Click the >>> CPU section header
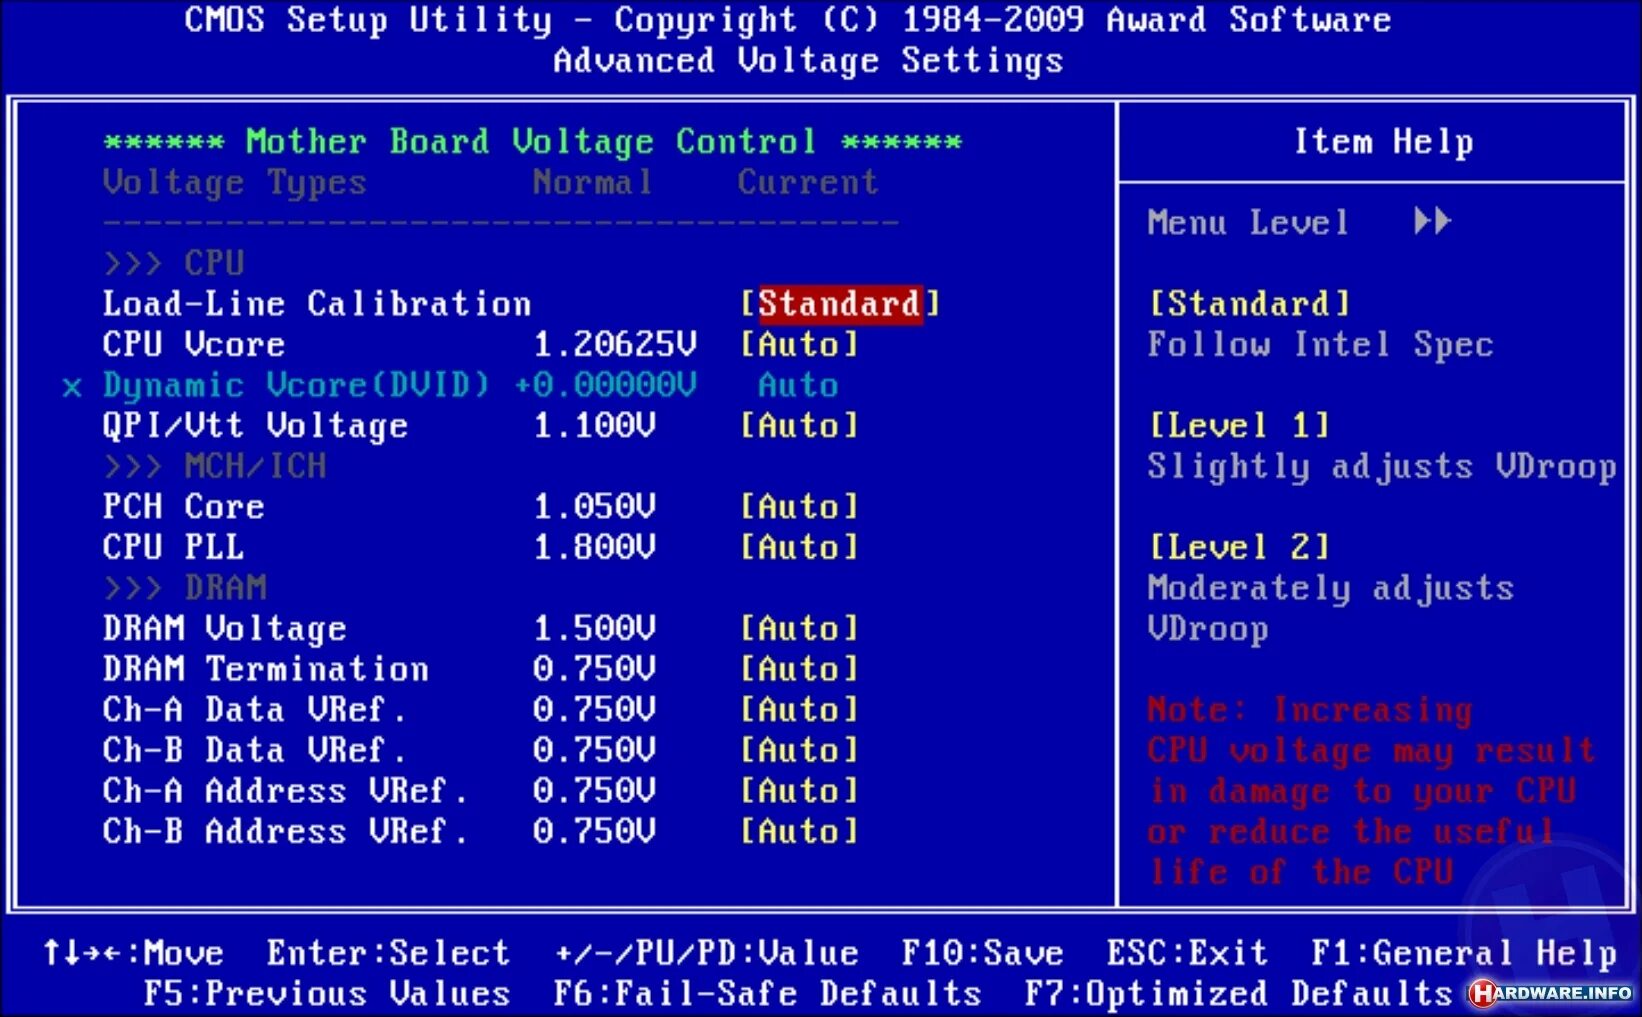The height and width of the screenshot is (1017, 1642). pyautogui.click(x=174, y=264)
